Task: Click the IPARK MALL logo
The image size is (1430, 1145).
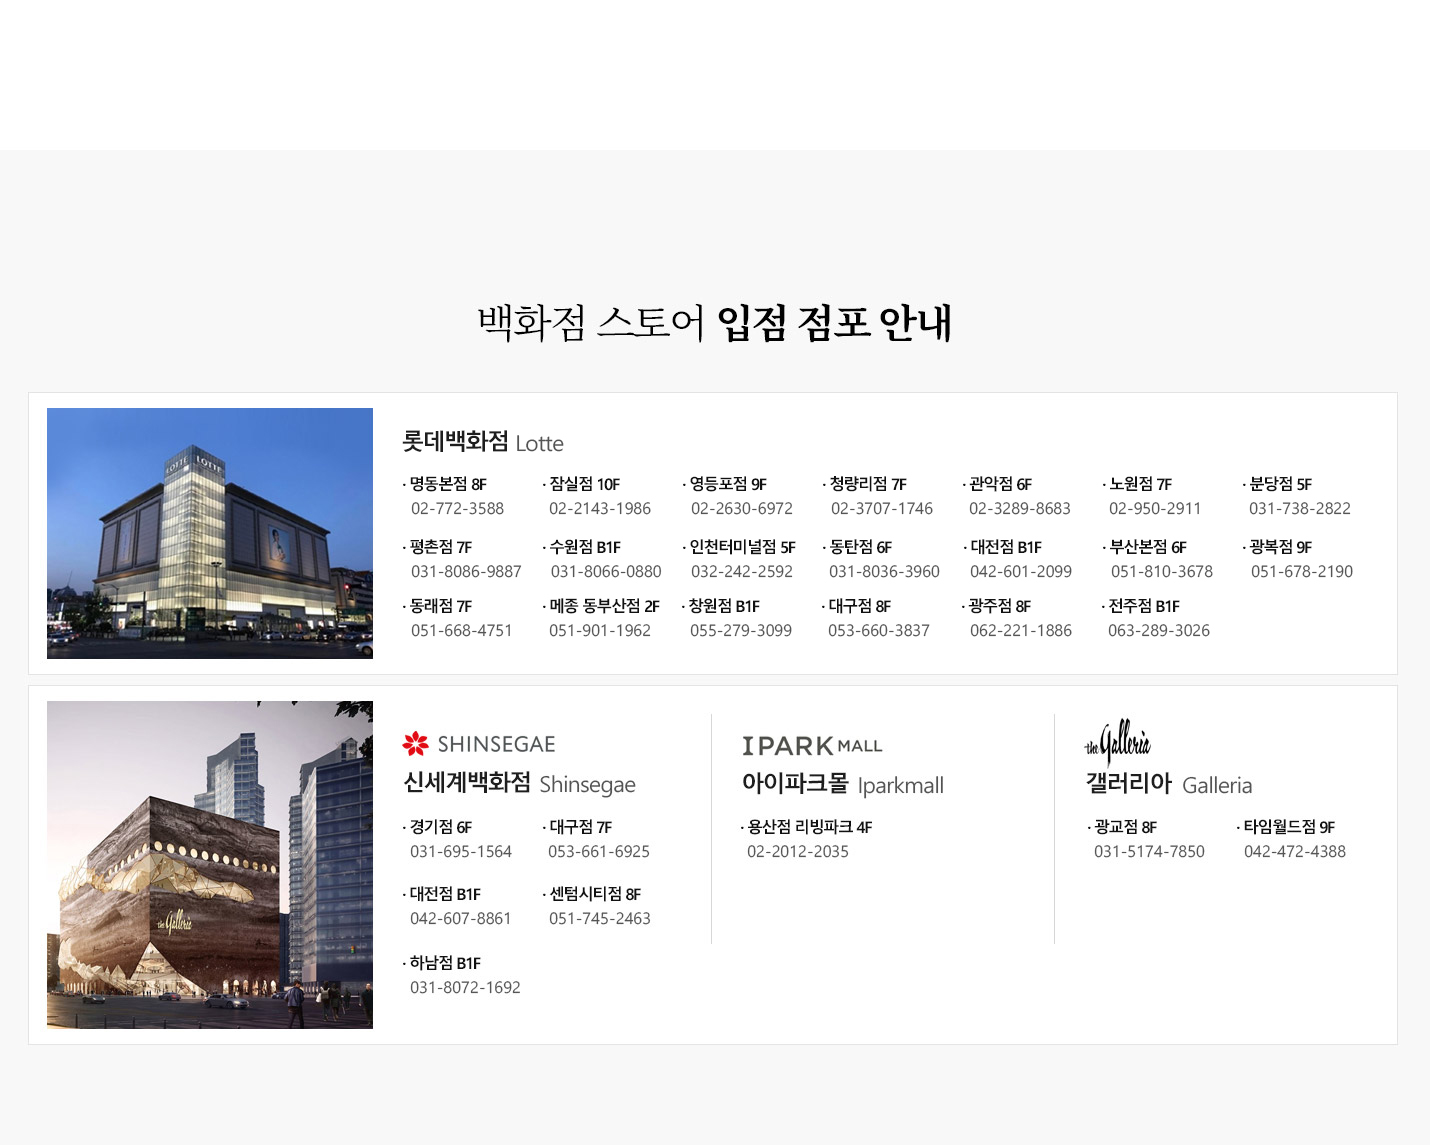Action: click(812, 746)
